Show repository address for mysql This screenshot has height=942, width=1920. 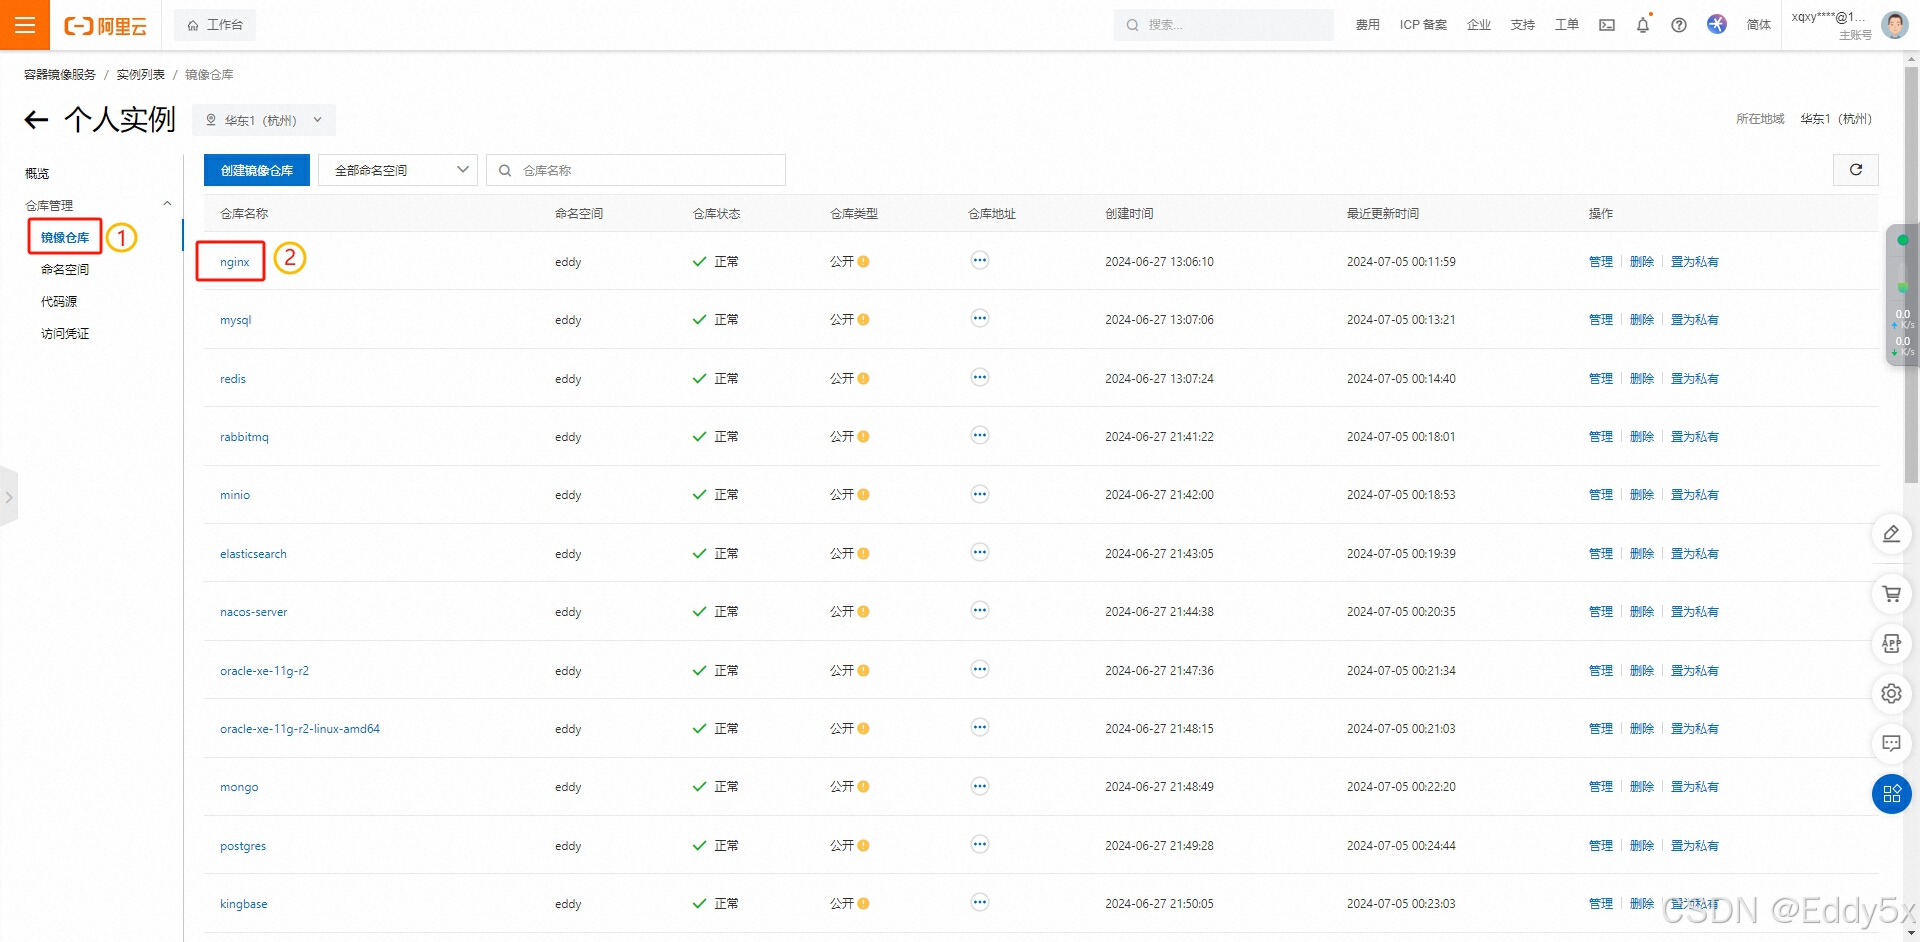(x=980, y=318)
